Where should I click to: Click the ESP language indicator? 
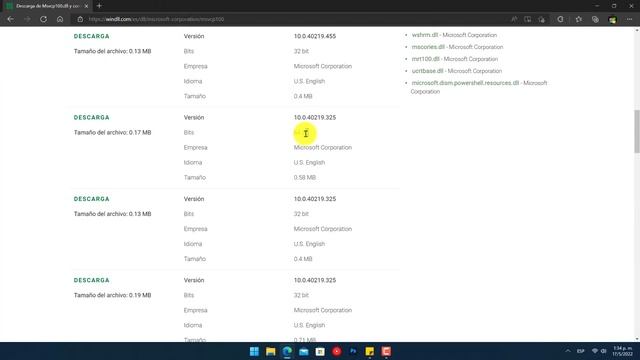click(580, 351)
